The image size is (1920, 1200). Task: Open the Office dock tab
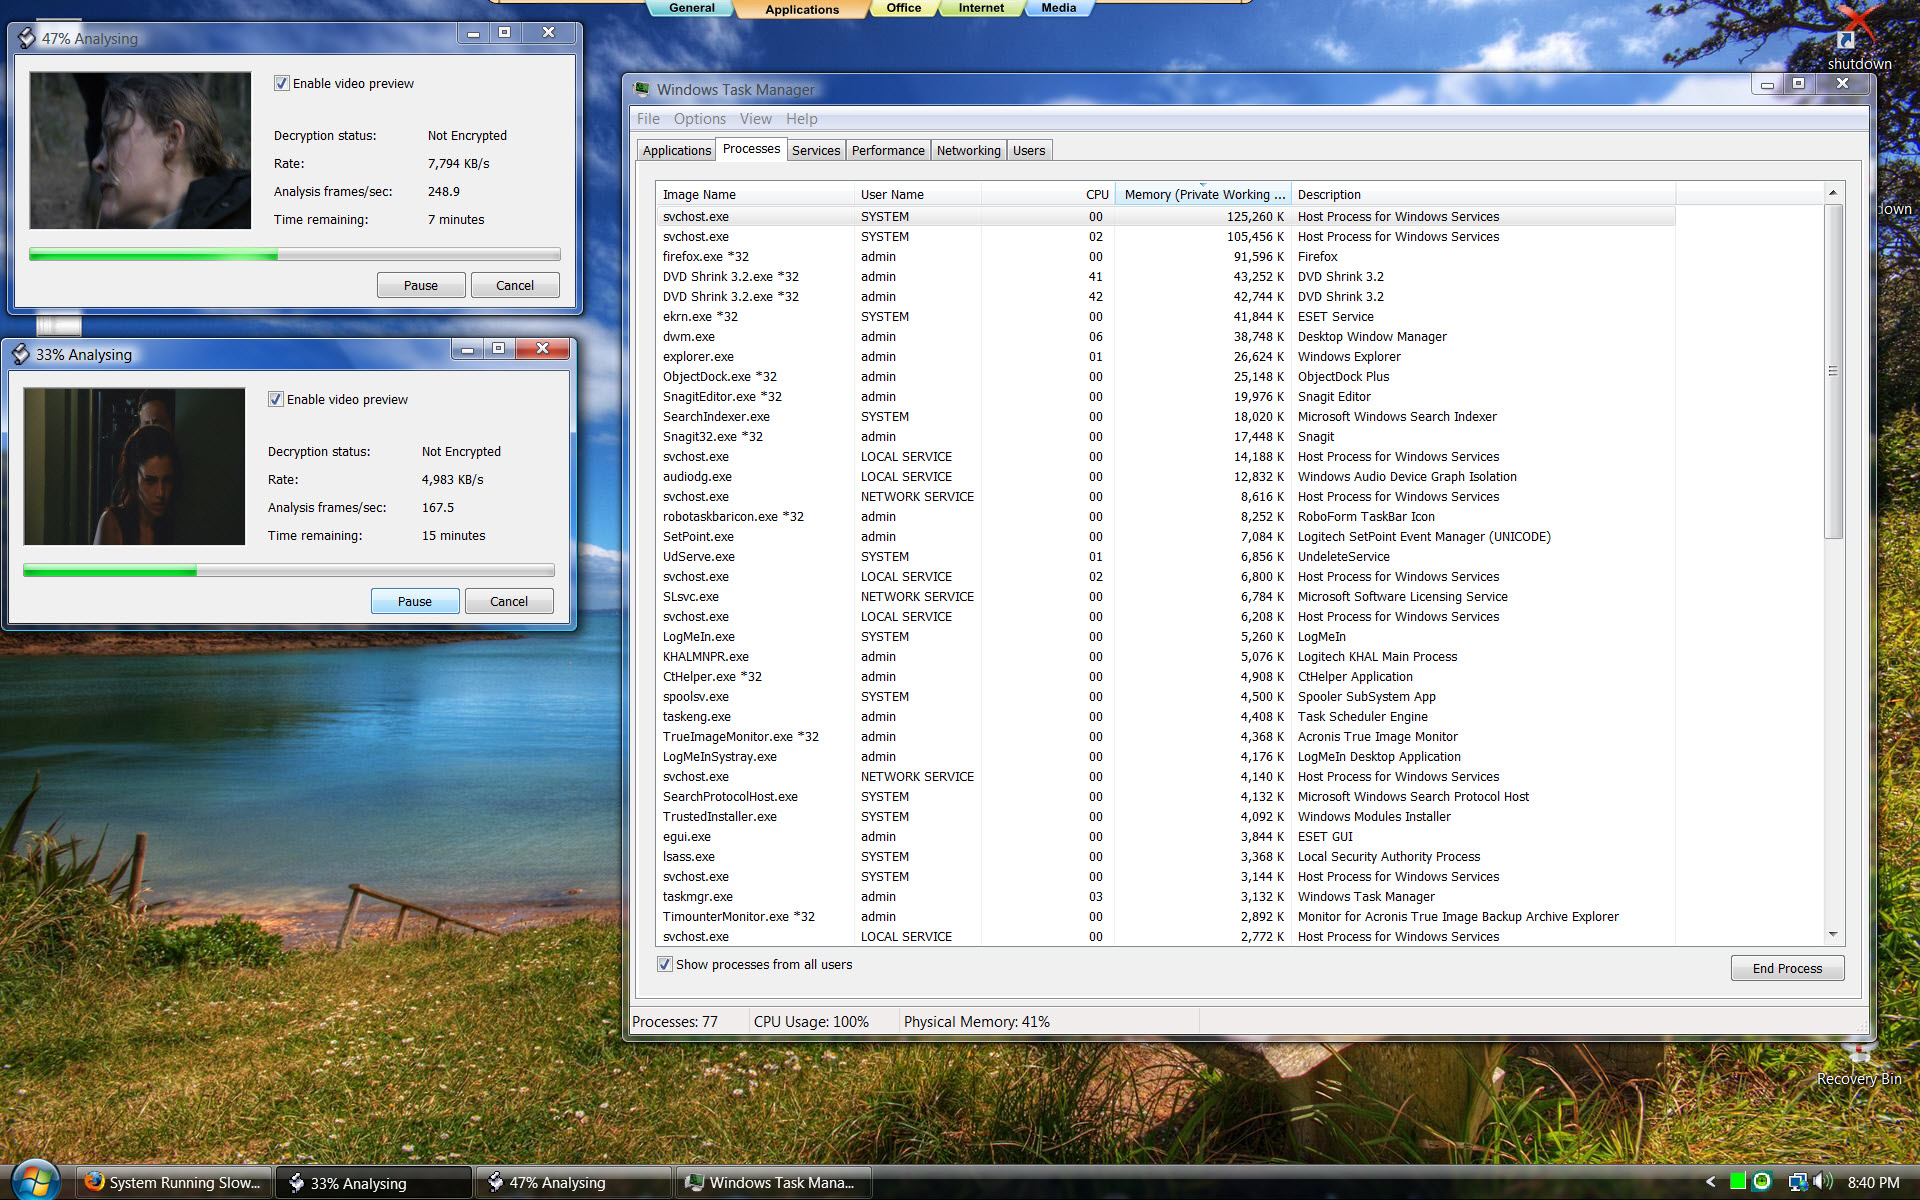[x=904, y=8]
